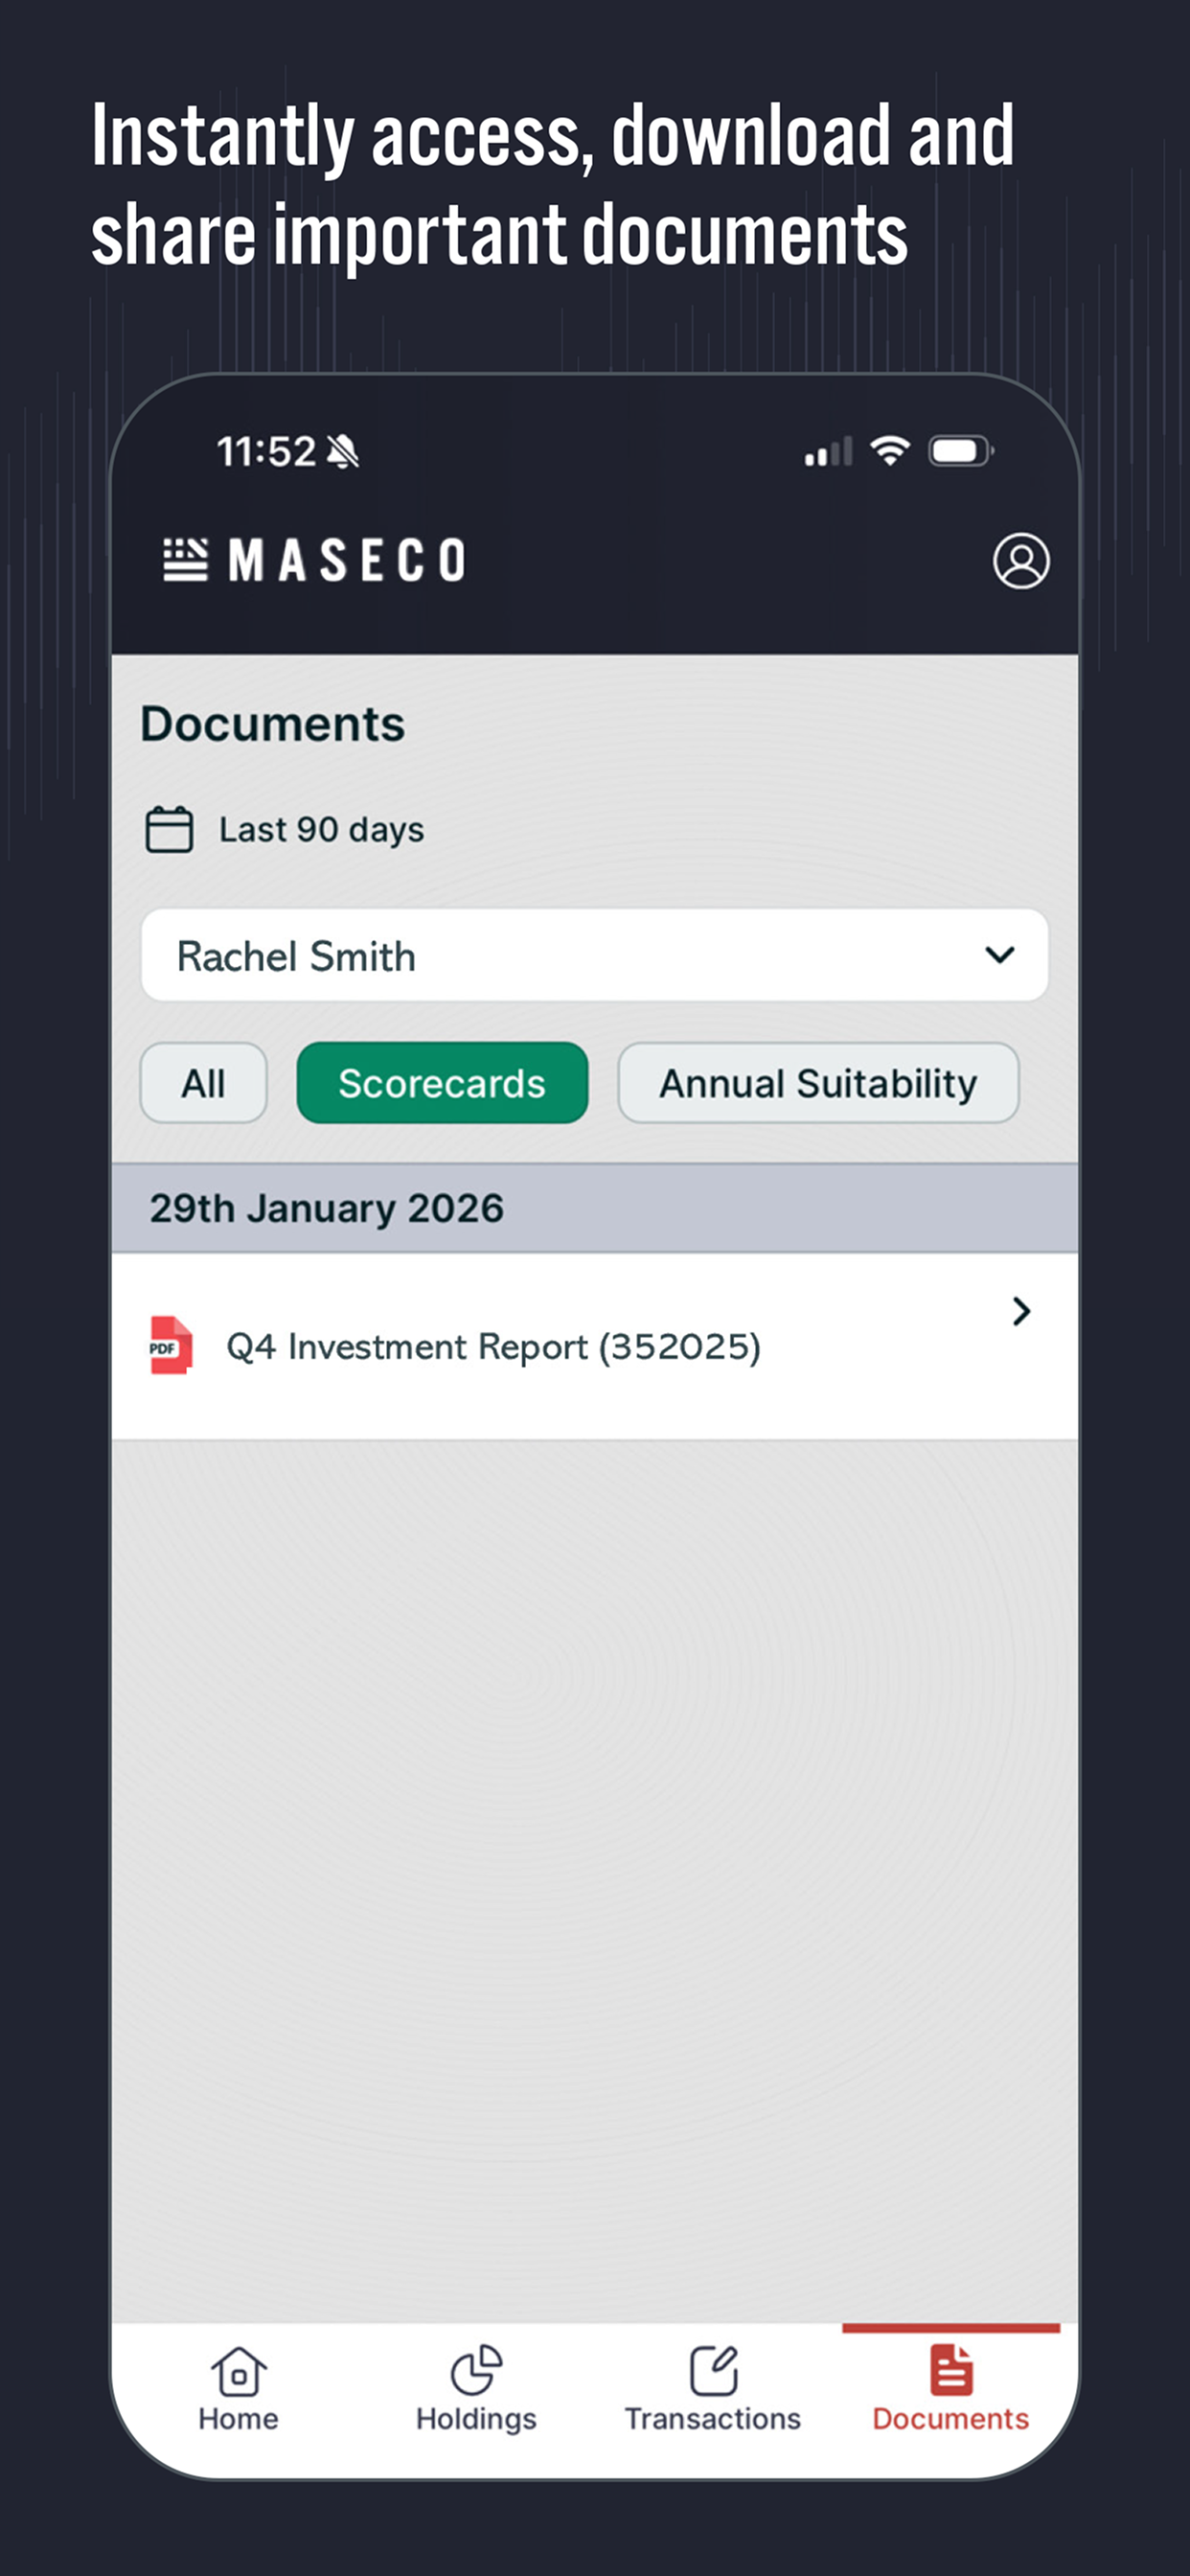
Task: Tap the battery status indicator
Action: click(x=961, y=451)
